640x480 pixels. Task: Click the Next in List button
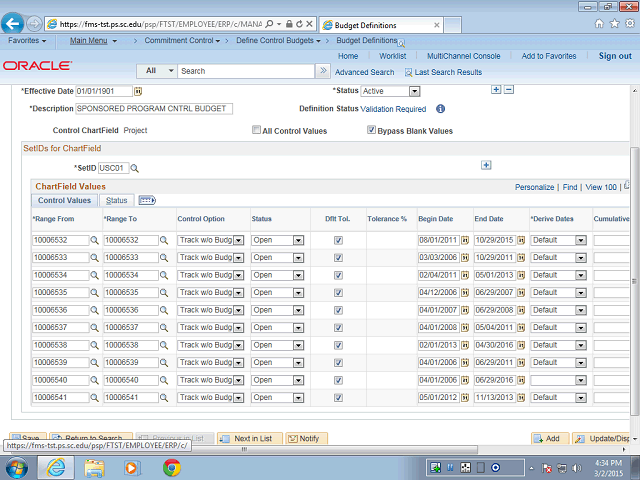coord(252,438)
